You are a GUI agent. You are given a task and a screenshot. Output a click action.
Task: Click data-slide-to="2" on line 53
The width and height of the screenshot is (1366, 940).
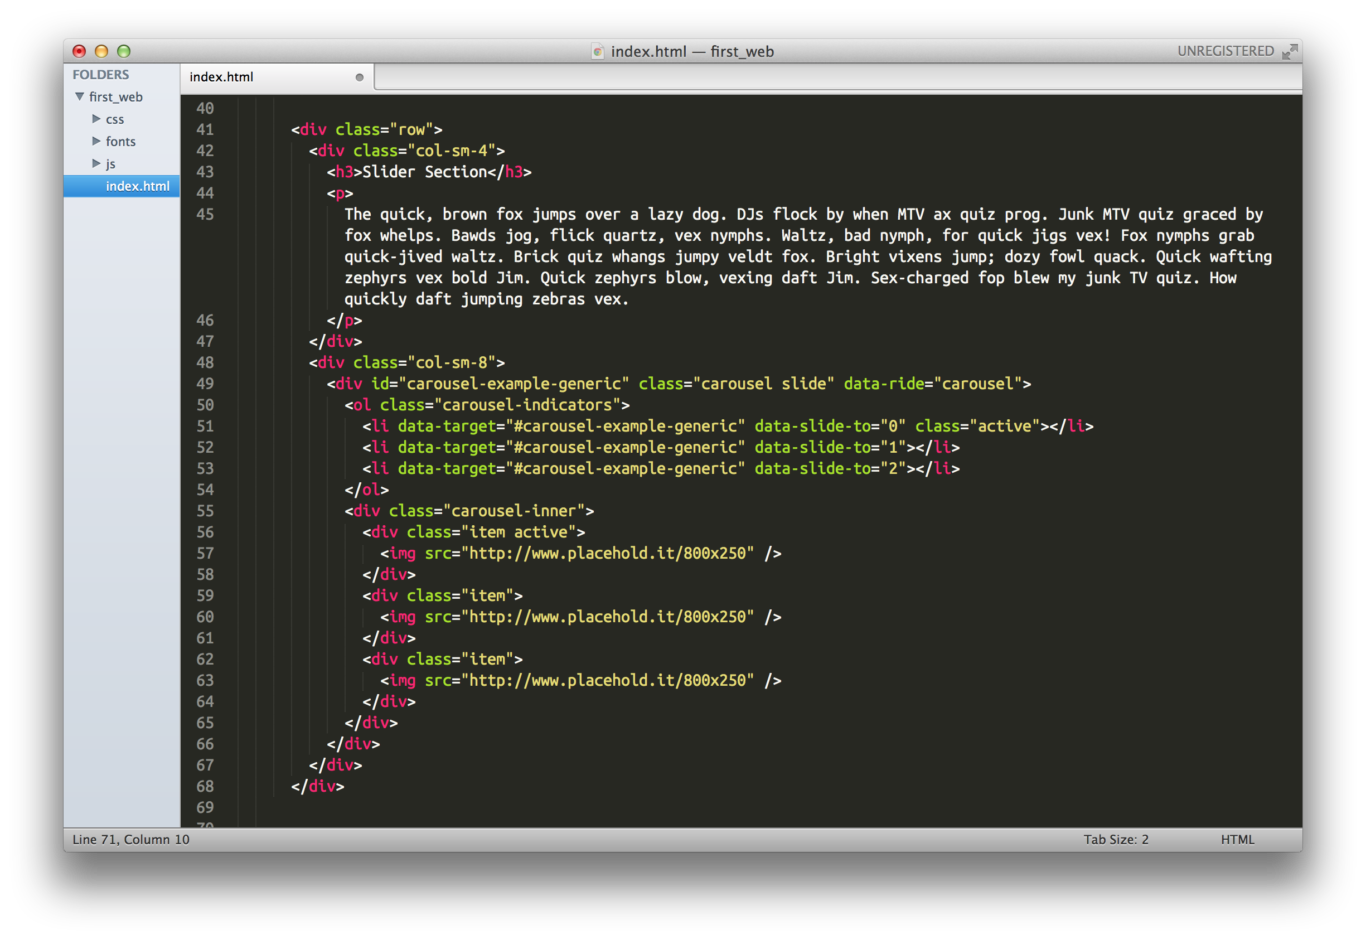(x=830, y=469)
